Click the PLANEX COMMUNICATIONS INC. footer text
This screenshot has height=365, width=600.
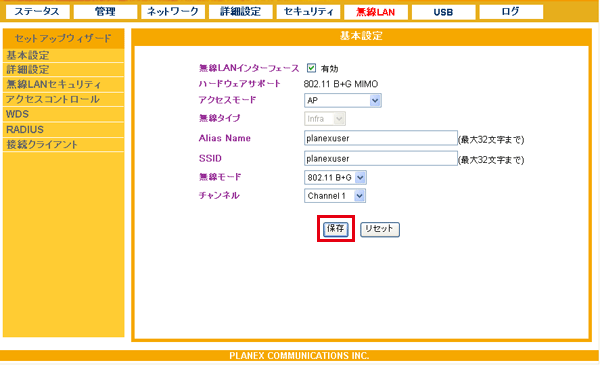pos(299,356)
